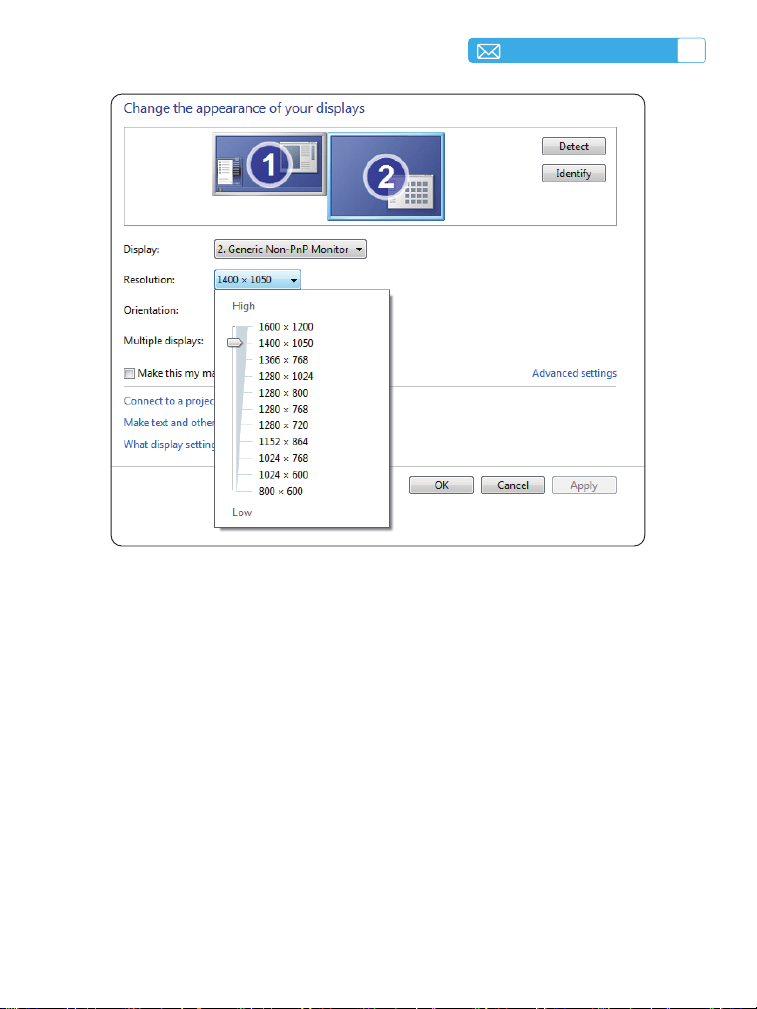Choose 1024 × 768 resolution
This screenshot has width=757, height=1009.
tap(283, 458)
